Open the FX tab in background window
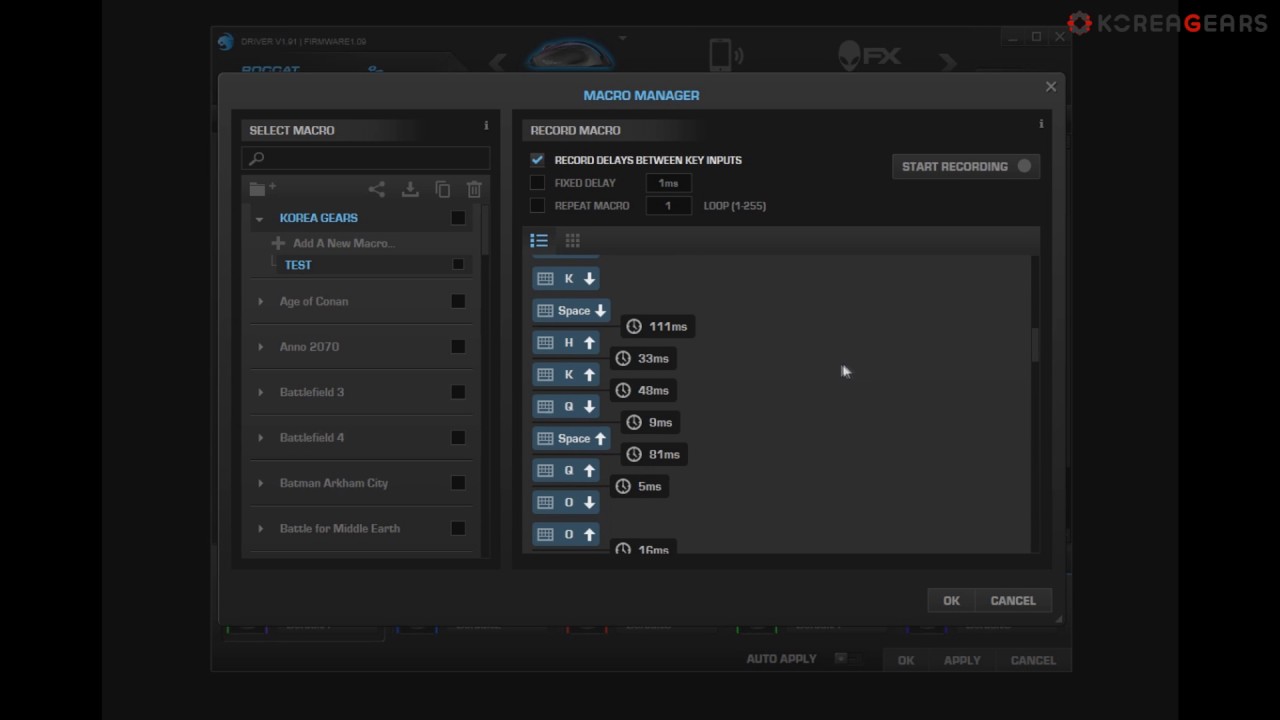1280x720 pixels. [869, 56]
